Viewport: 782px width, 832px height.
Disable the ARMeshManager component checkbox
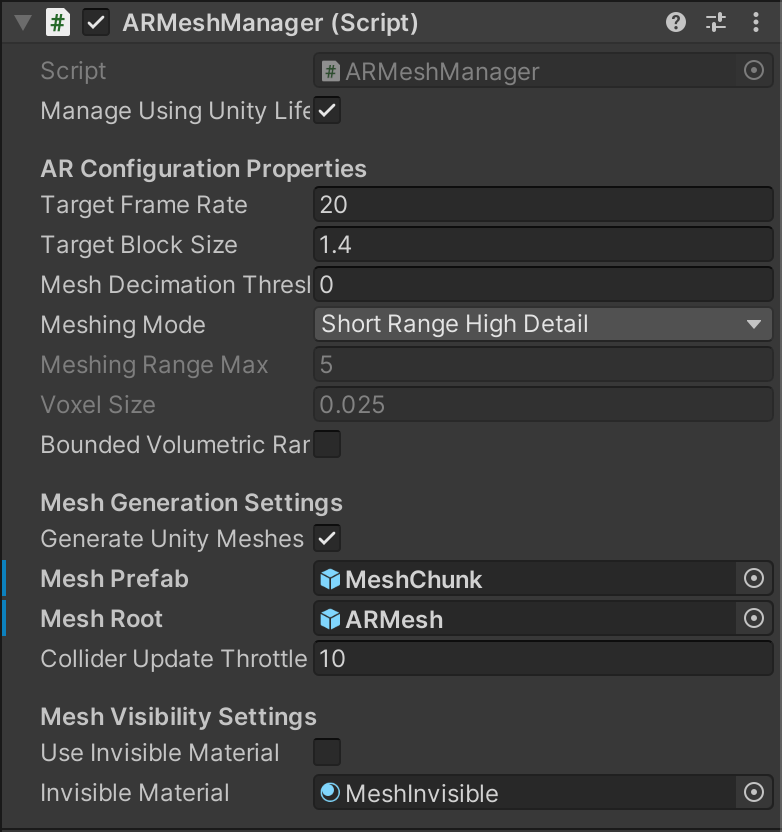click(97, 22)
